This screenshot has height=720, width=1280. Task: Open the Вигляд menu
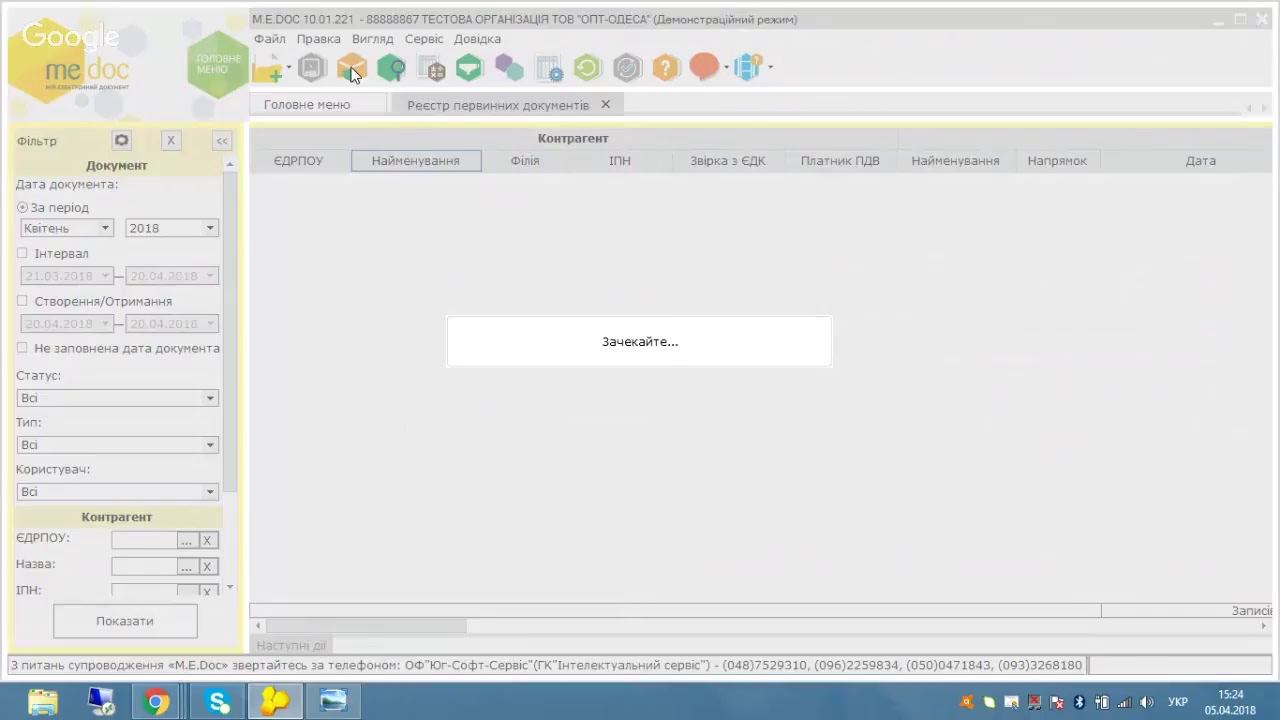372,39
